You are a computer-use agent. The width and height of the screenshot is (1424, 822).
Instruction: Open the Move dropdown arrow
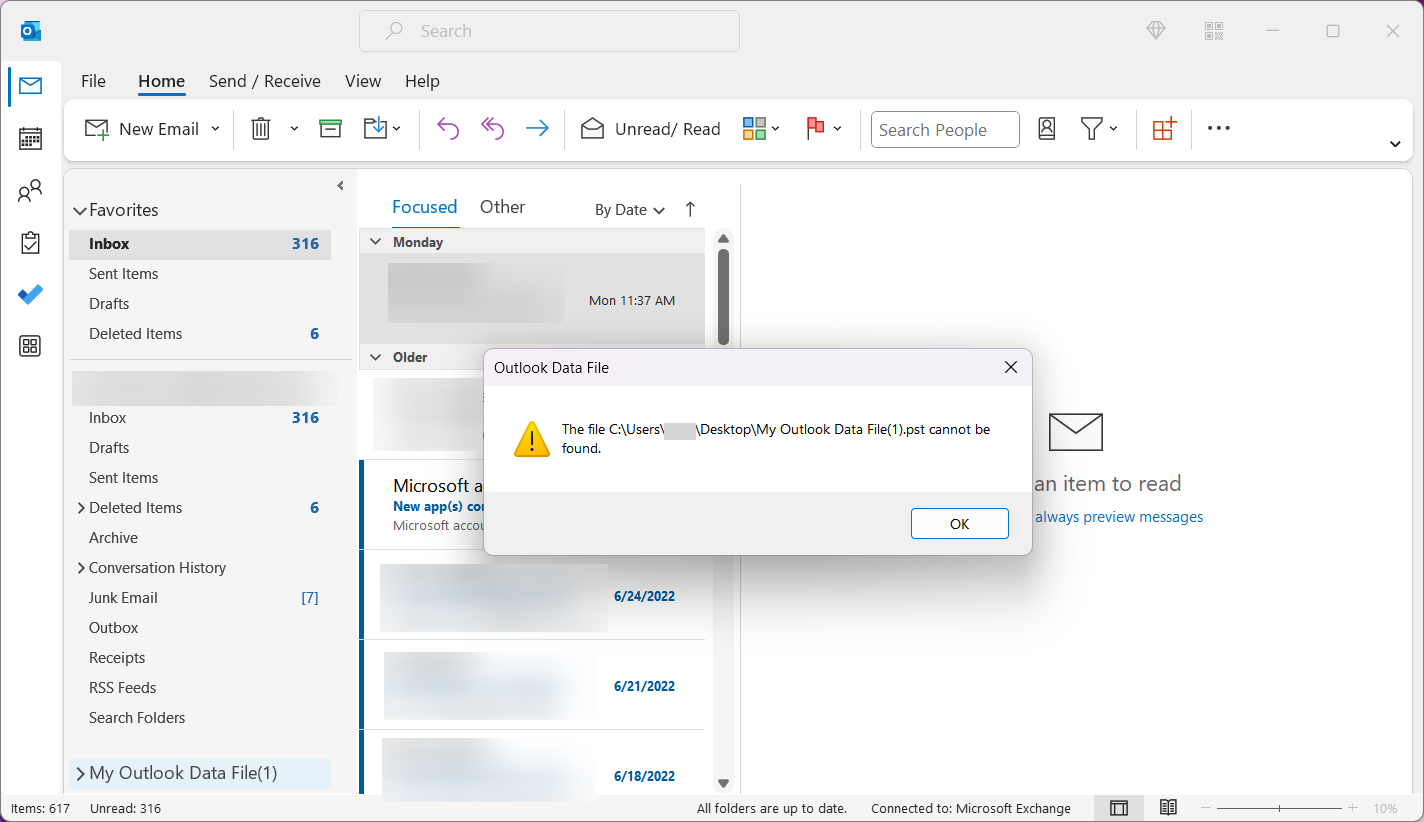point(397,129)
